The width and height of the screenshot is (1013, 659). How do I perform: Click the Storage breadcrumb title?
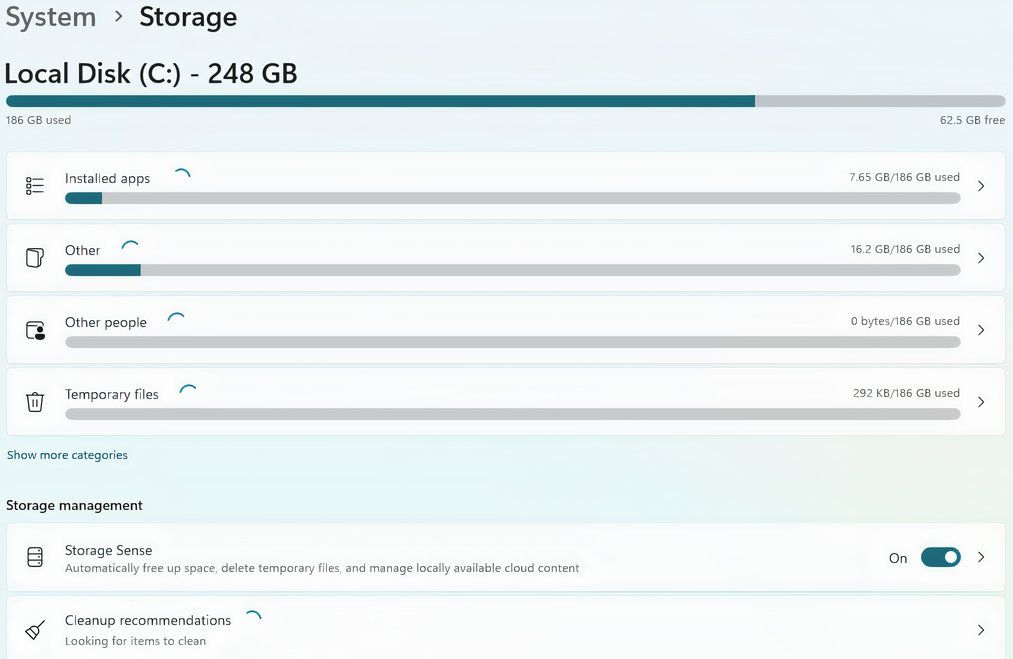click(x=188, y=17)
